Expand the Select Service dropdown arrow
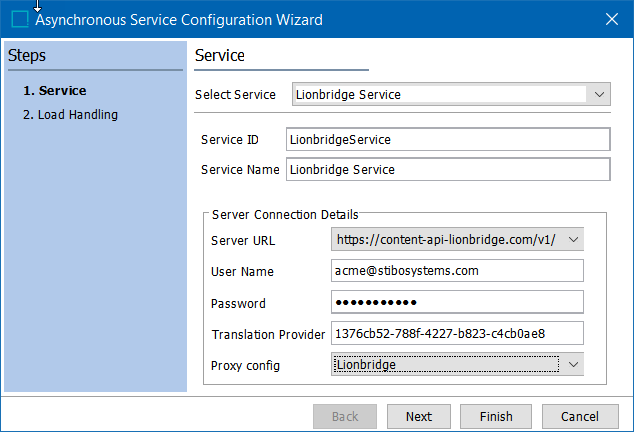Screen dimensions: 634x432 [x=598, y=95]
